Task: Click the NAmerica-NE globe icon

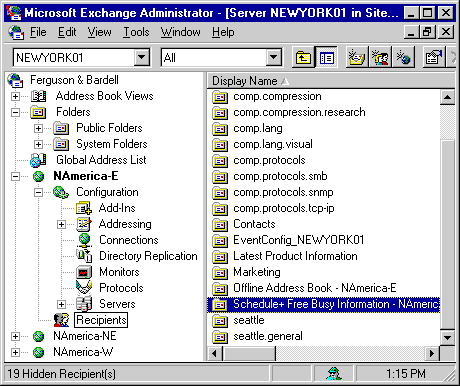Action: click(39, 336)
